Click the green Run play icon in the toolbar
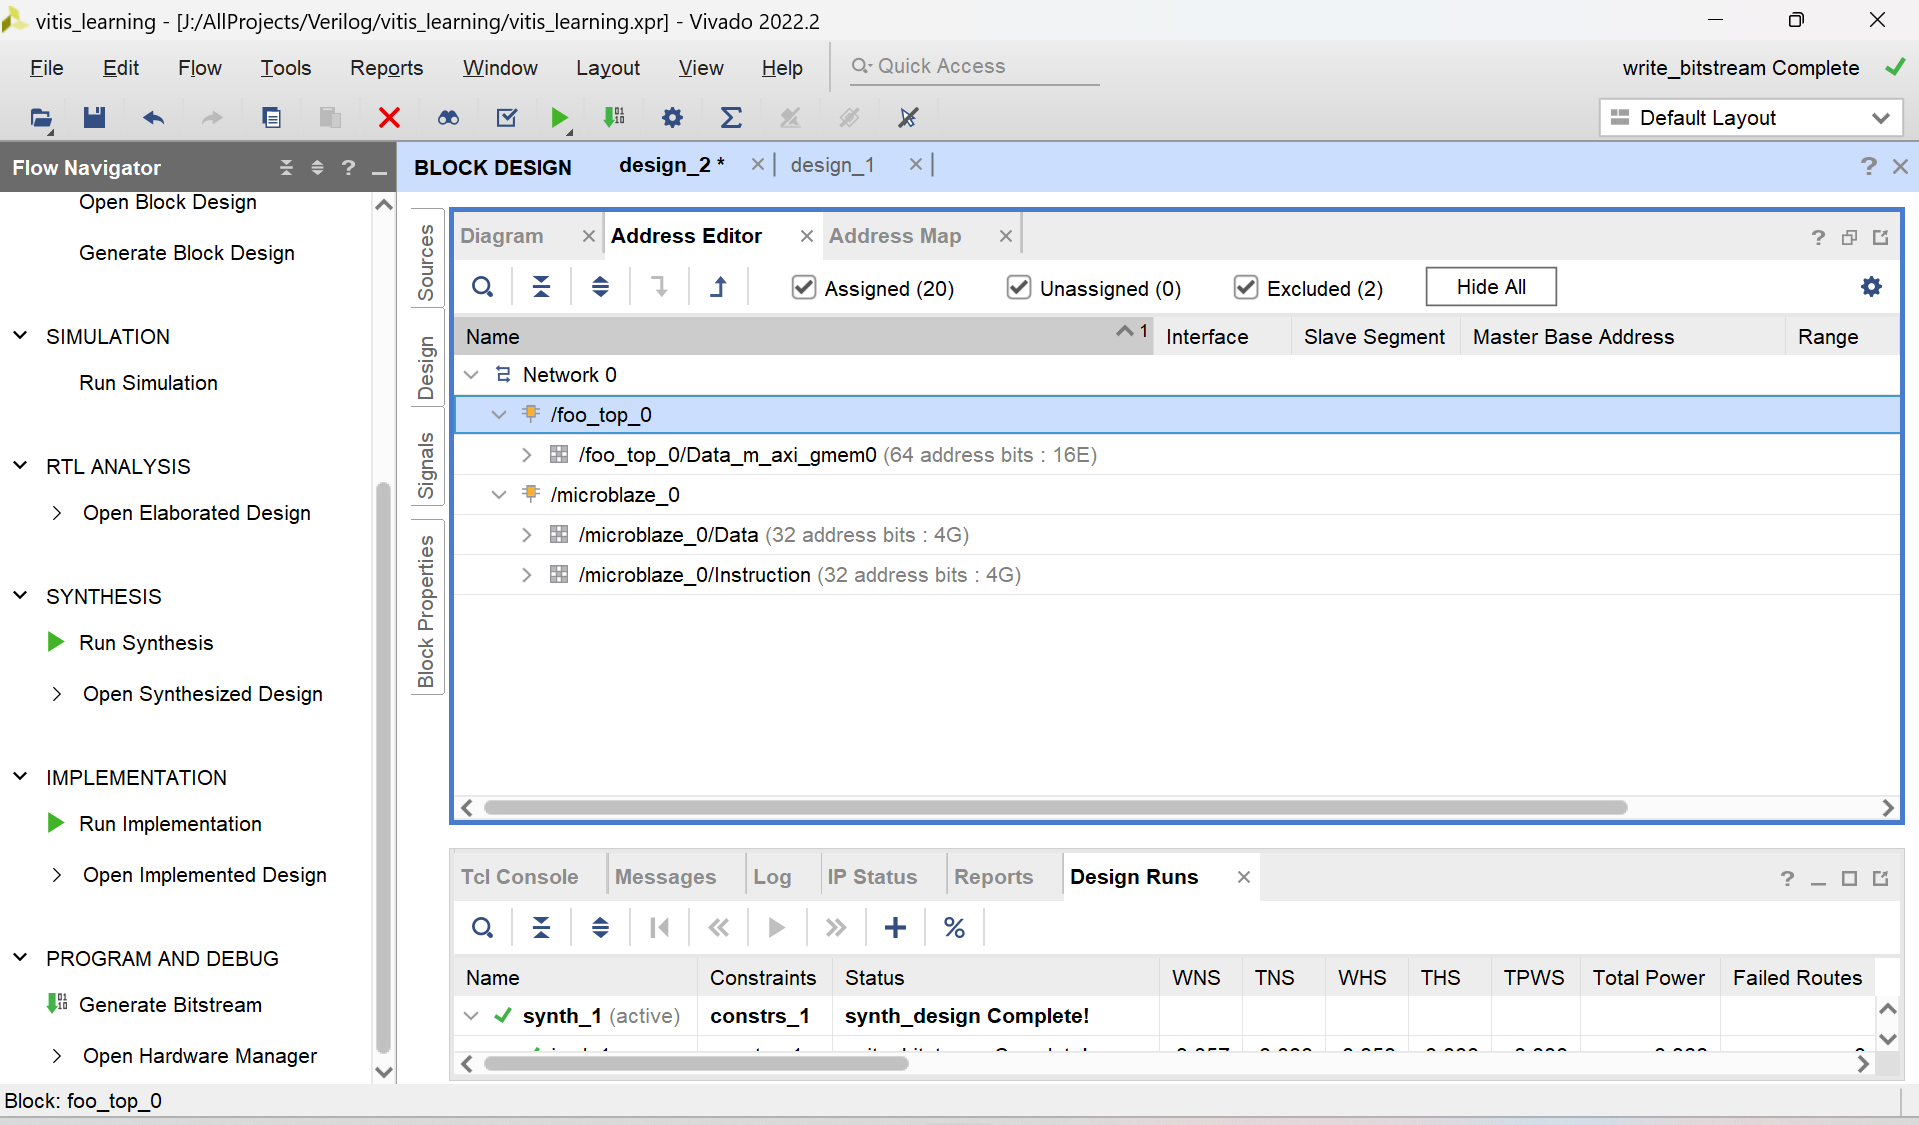 [x=559, y=118]
